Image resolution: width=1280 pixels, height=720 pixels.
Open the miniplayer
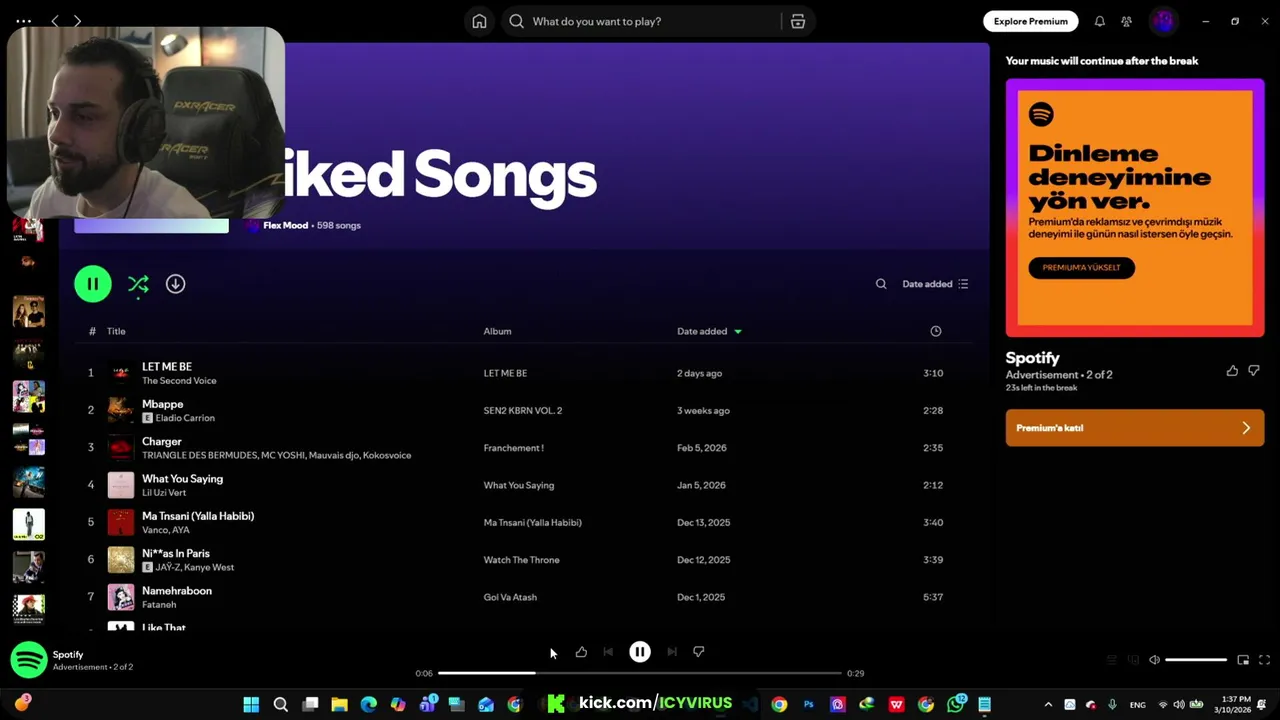(1243, 660)
